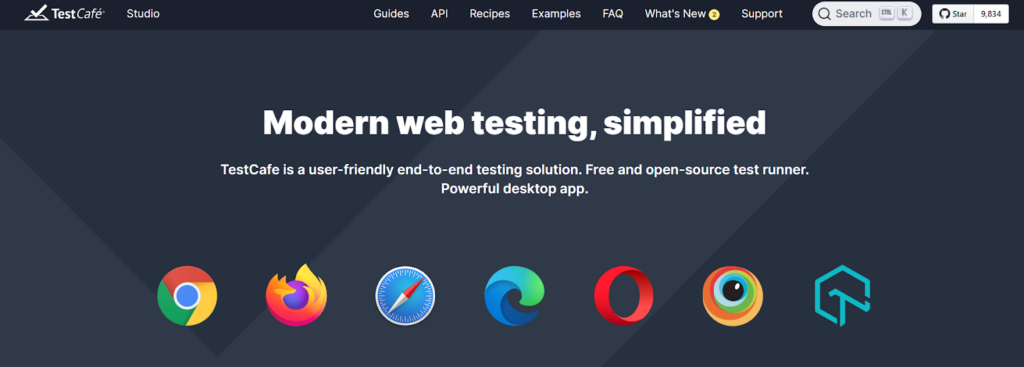Open the Studio link in header
This screenshot has height=367, width=1024.
pyautogui.click(x=143, y=14)
